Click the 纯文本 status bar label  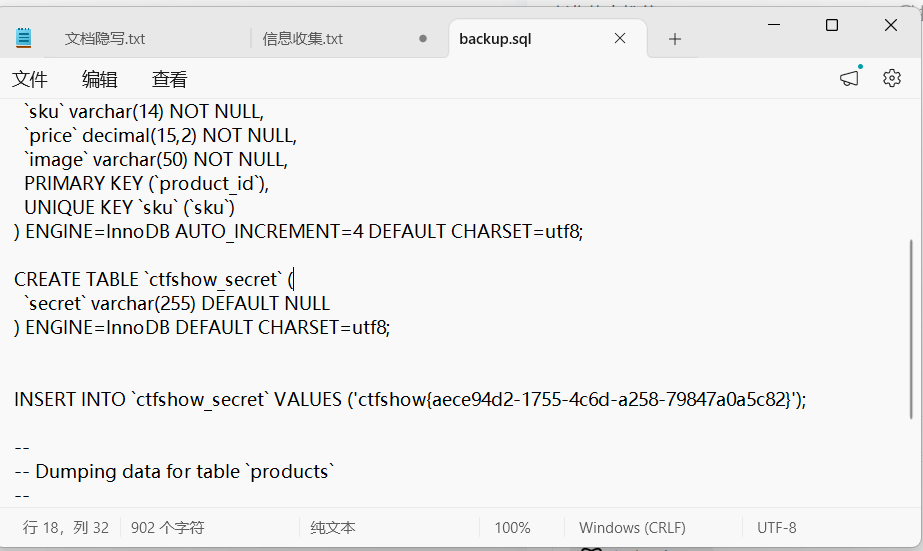point(333,527)
